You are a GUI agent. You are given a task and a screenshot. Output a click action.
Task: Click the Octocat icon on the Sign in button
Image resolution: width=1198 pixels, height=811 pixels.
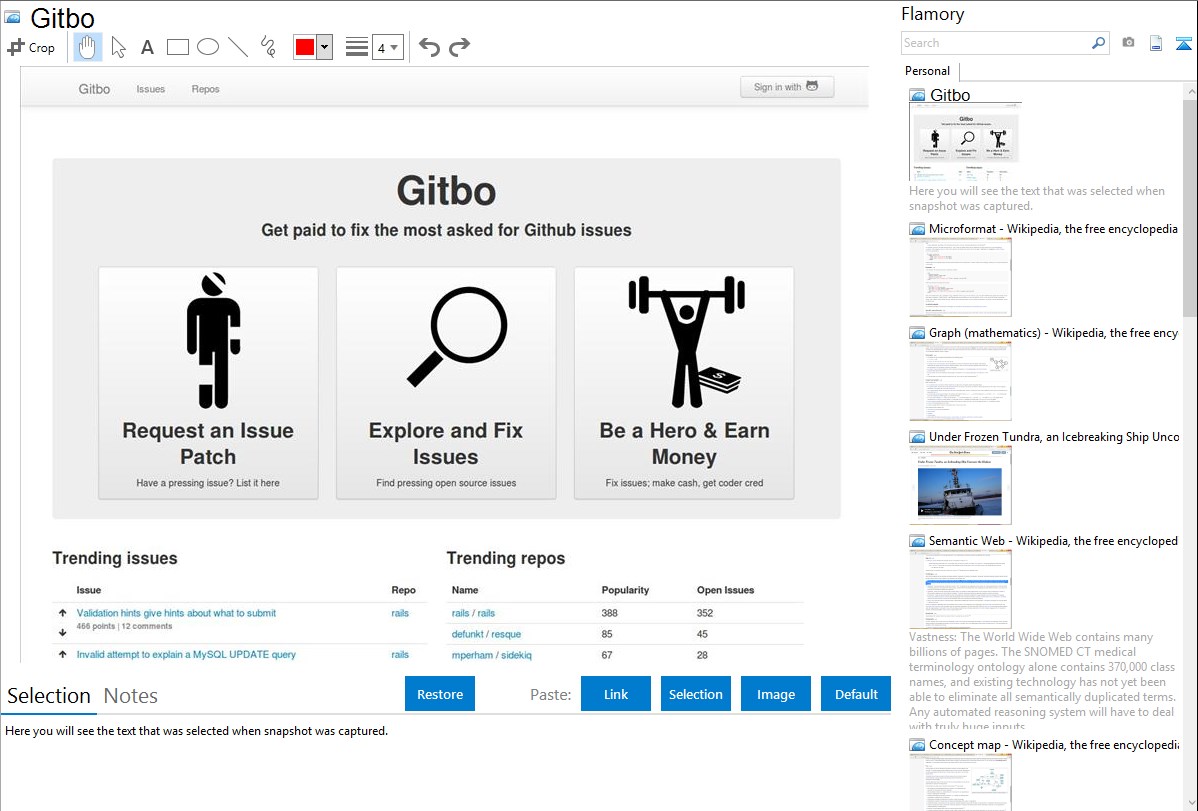(x=812, y=86)
